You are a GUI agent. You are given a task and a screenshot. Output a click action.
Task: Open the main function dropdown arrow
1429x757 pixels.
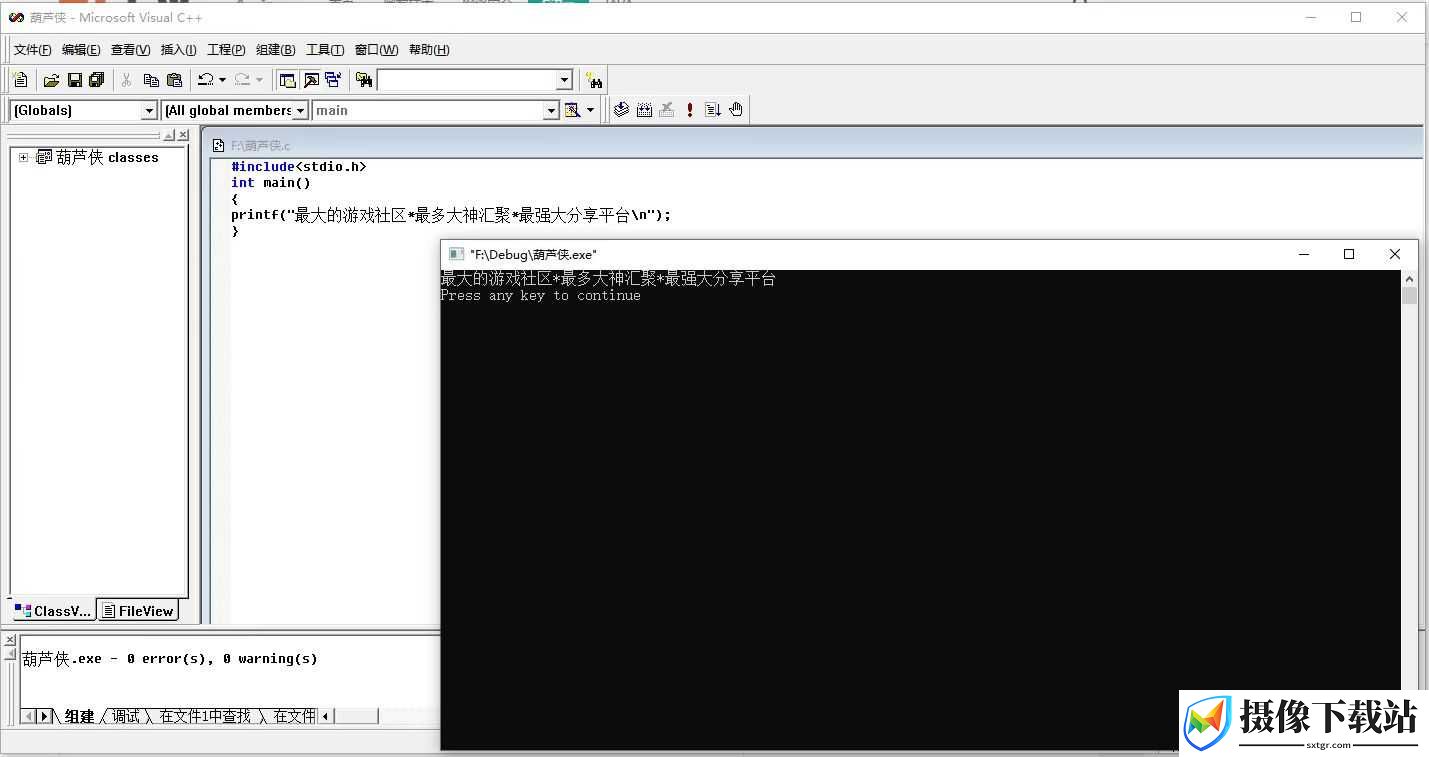pyautogui.click(x=551, y=111)
